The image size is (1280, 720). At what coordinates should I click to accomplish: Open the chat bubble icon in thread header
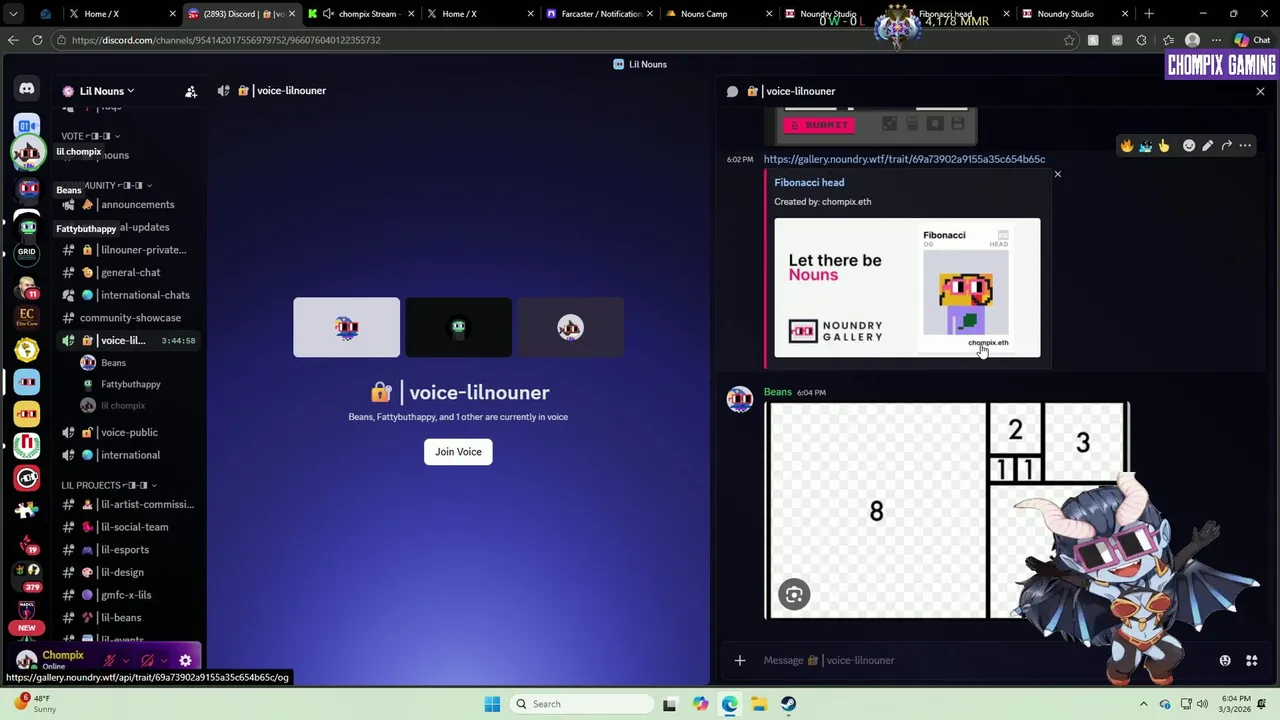point(732,91)
